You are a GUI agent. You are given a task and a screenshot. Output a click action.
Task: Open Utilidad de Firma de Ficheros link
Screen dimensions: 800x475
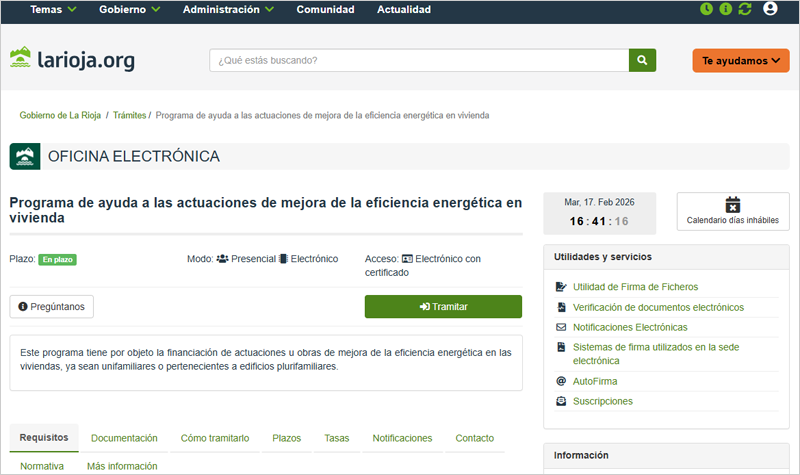[x=635, y=287]
